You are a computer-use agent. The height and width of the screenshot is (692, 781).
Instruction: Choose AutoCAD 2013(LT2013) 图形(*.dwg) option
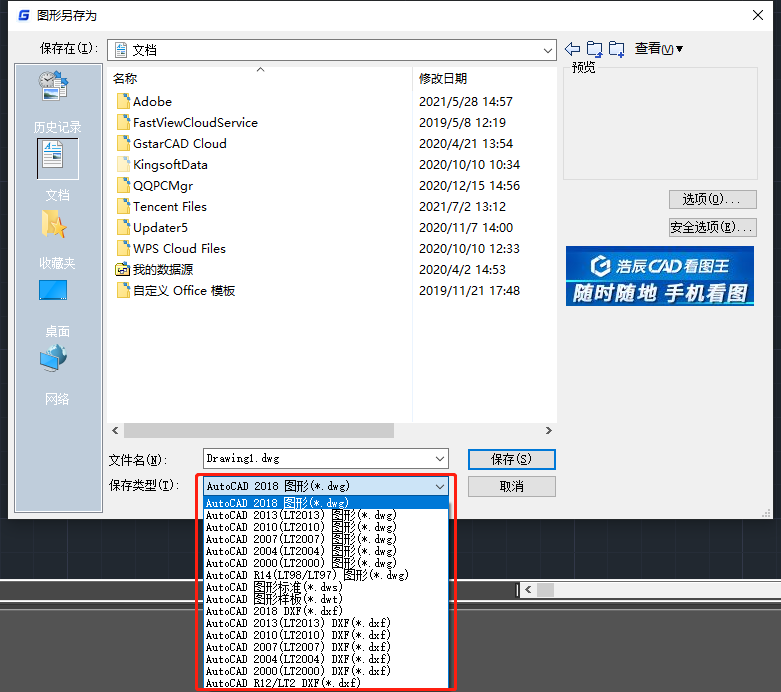(326, 515)
